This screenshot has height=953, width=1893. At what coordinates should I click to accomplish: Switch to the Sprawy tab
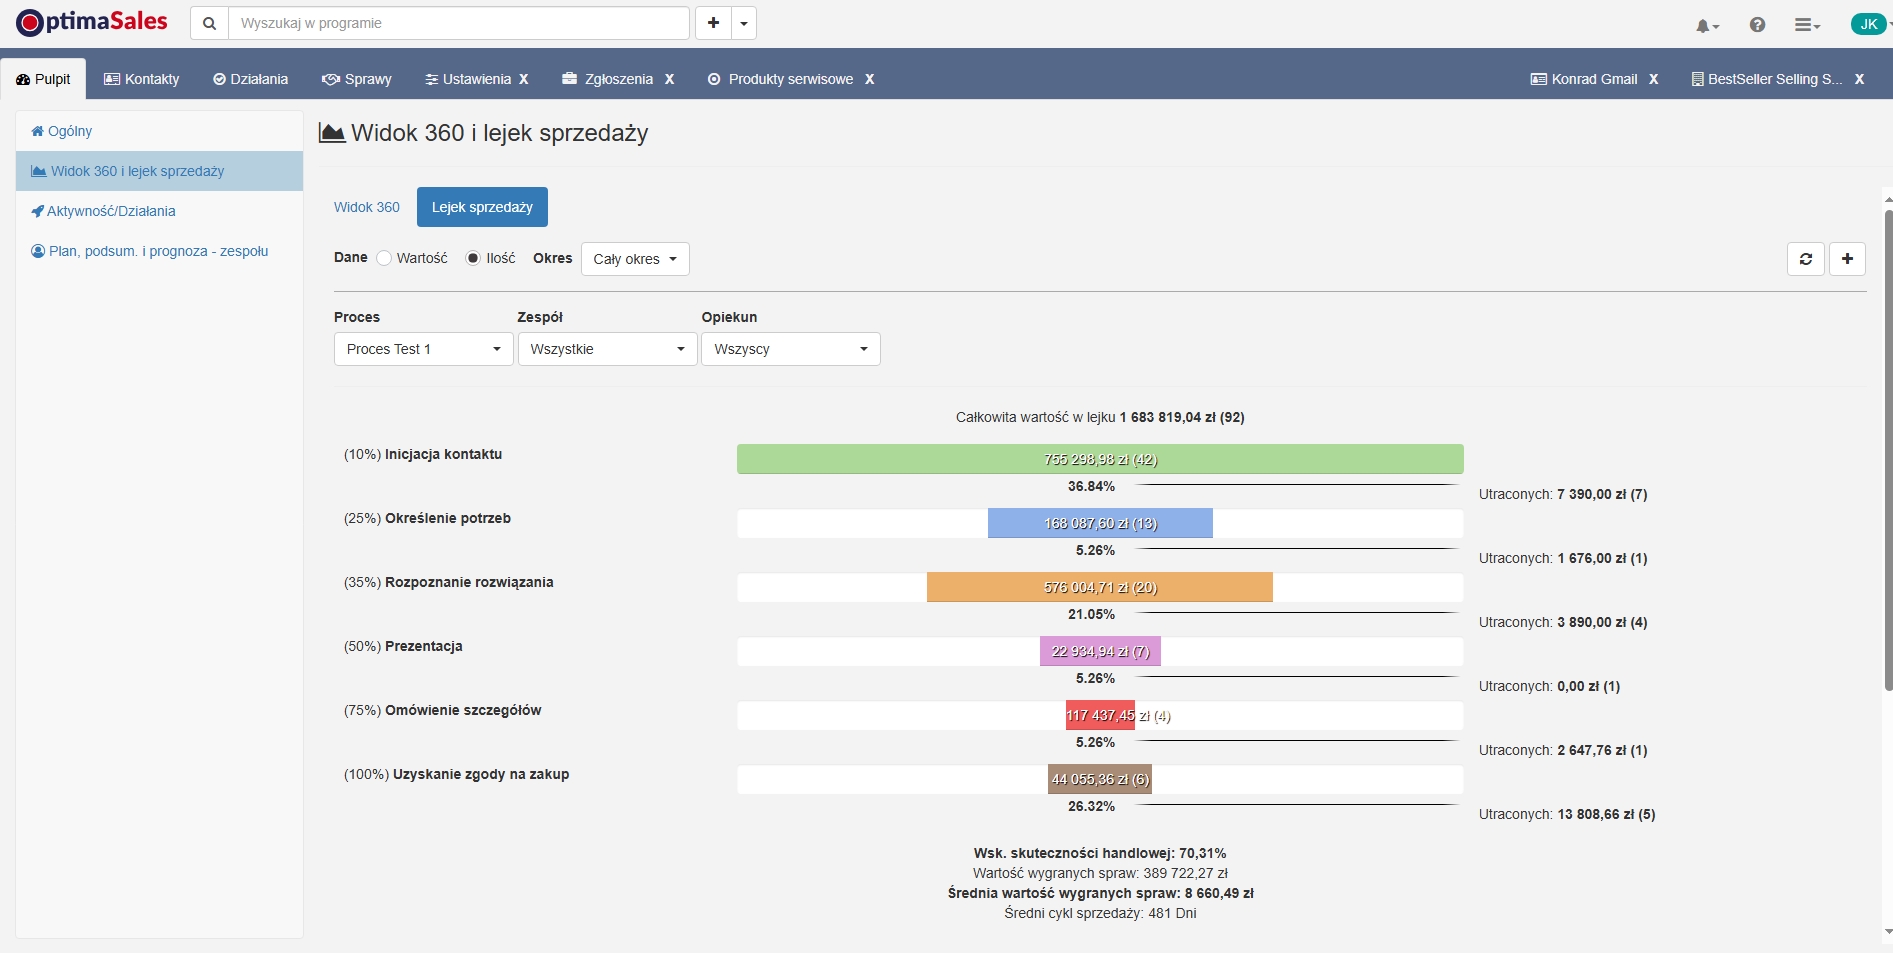pyautogui.click(x=356, y=79)
